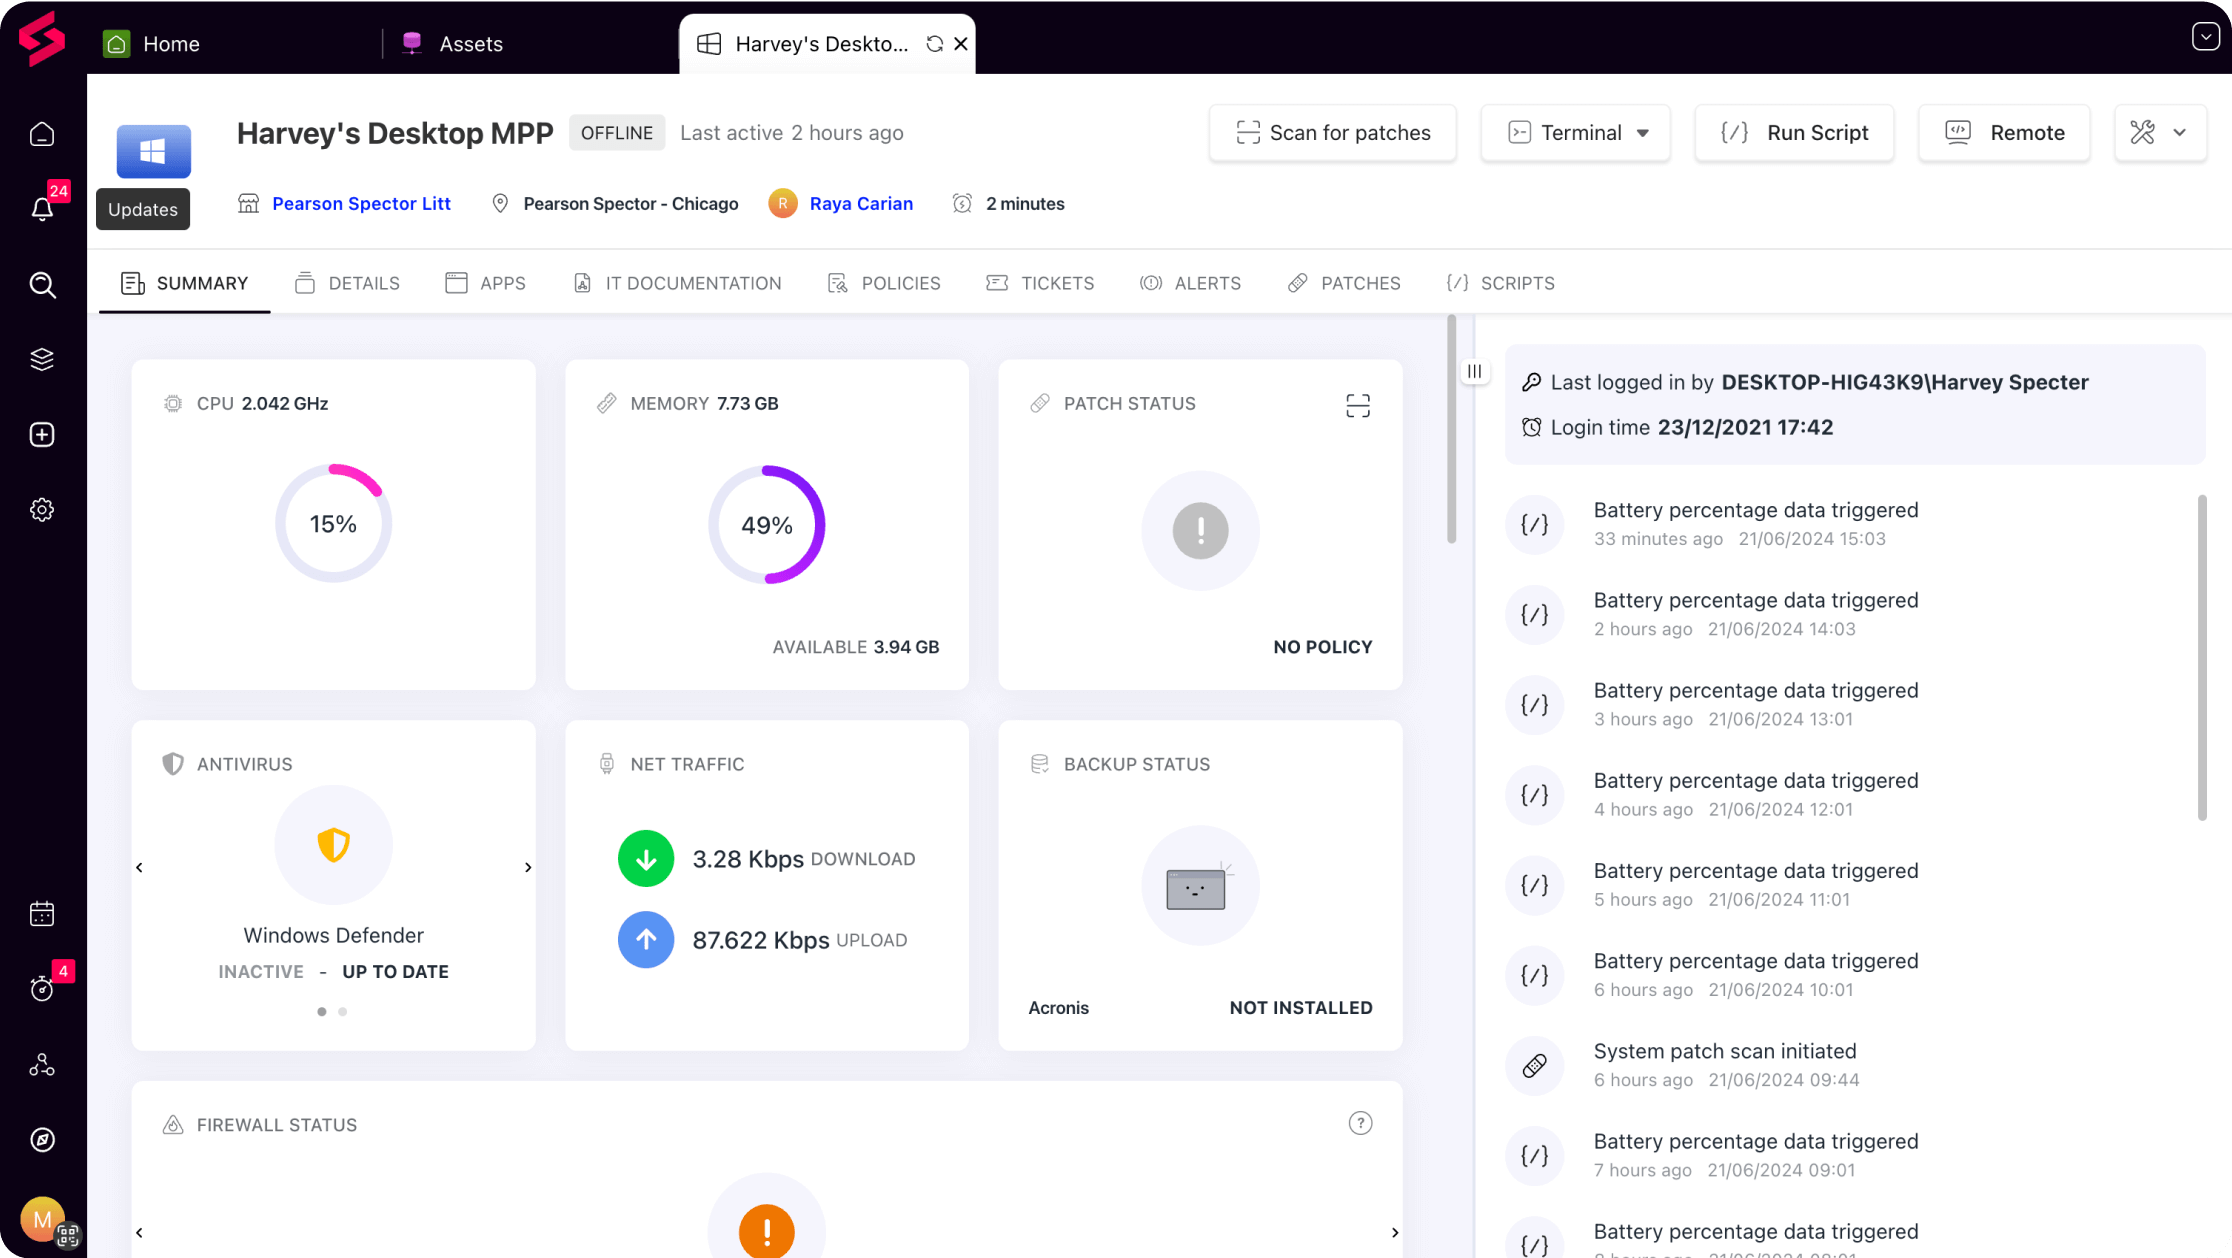The image size is (2232, 1258).
Task: Switch to the PATCHES tab
Action: point(1344,283)
